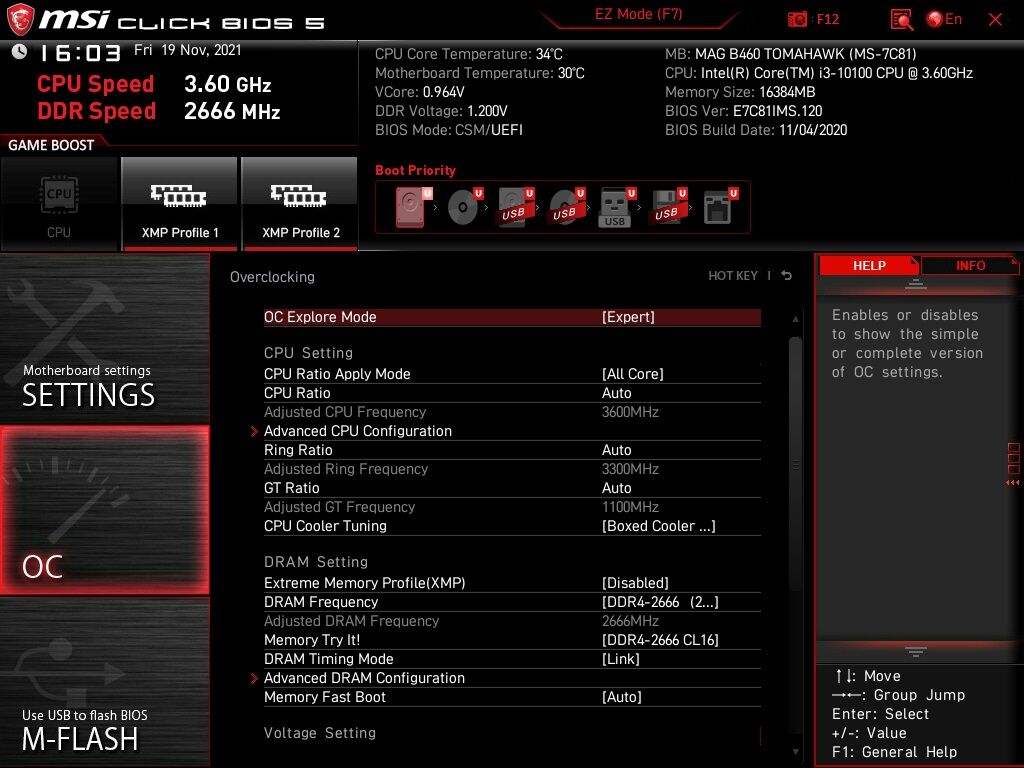
Task: Select the hard disk boot device icon
Action: 413,207
